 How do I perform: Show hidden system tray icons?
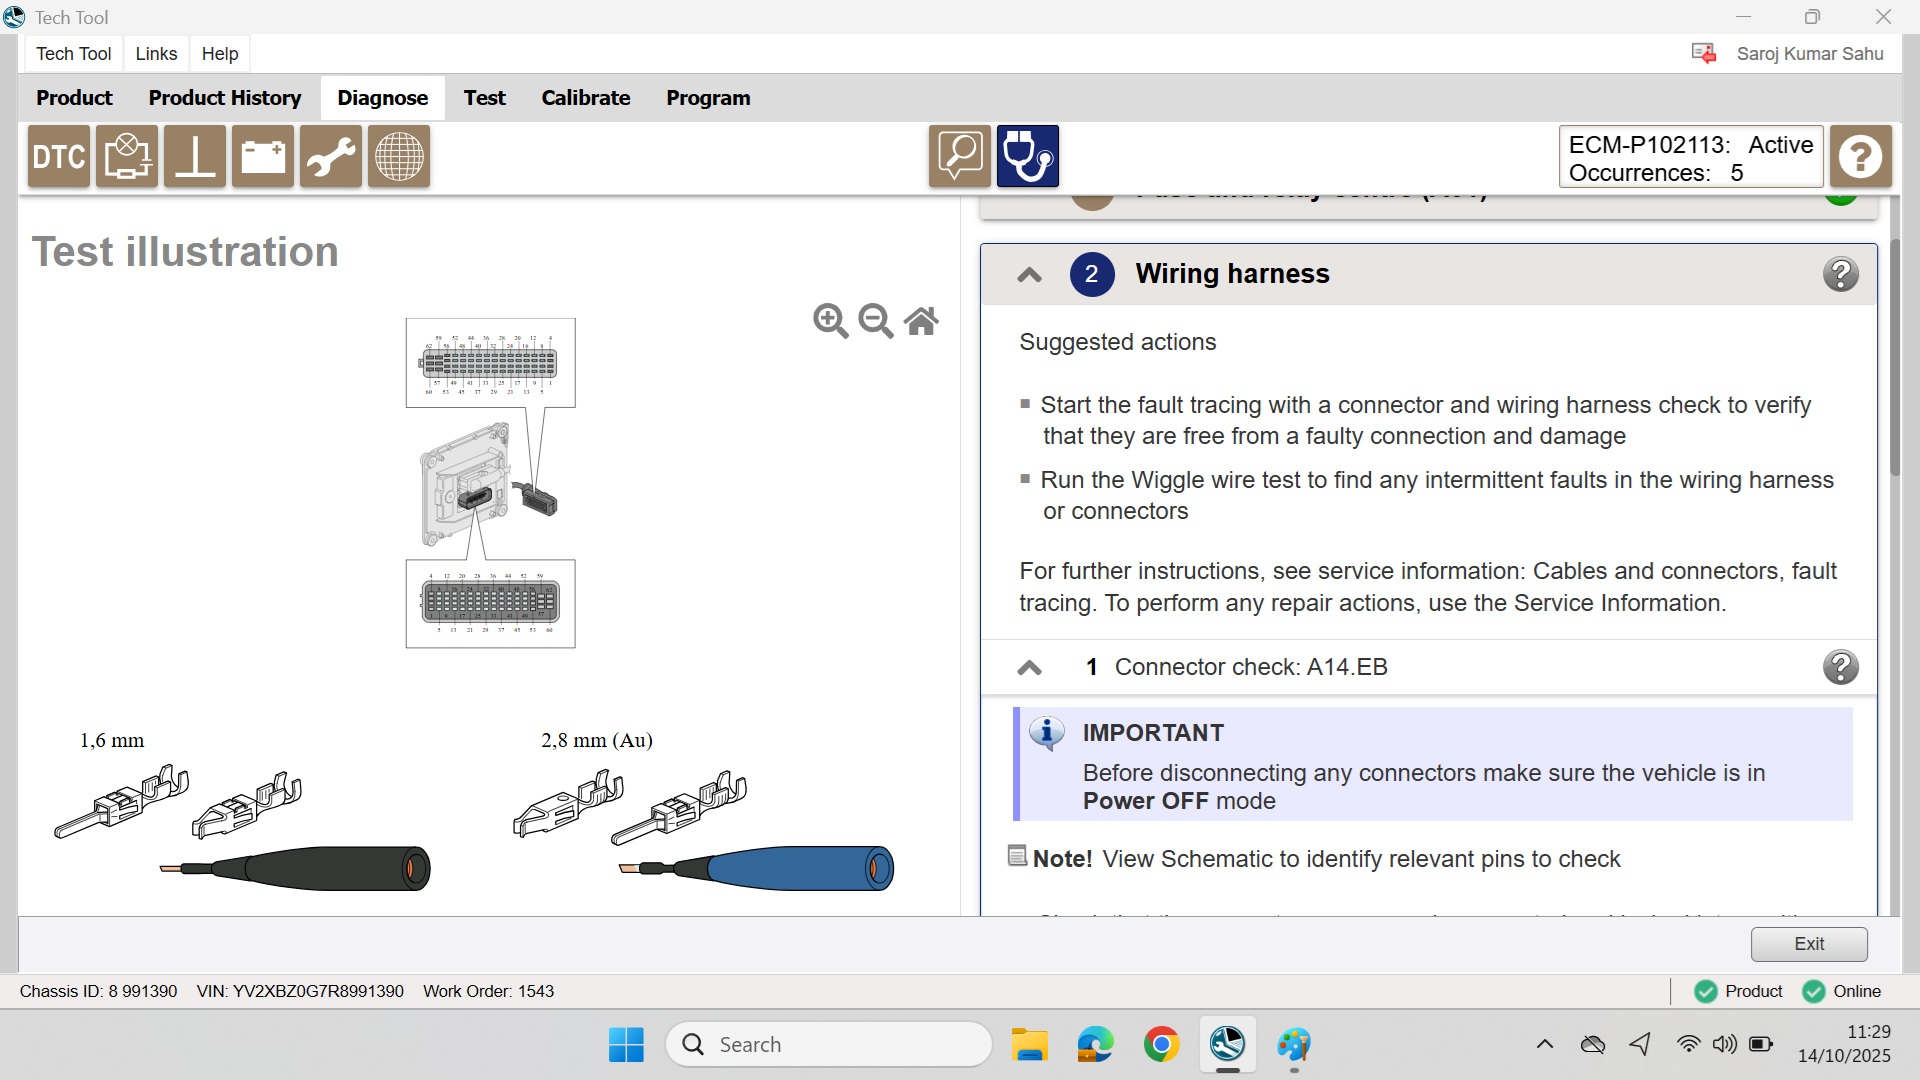[x=1544, y=1045]
